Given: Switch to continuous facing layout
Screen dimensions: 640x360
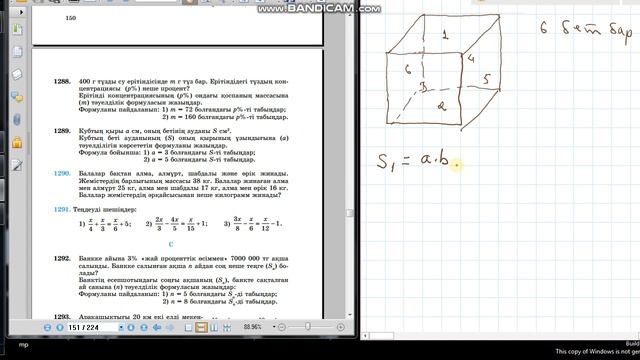Looking at the screenshot, I should pyautogui.click(x=227, y=327).
